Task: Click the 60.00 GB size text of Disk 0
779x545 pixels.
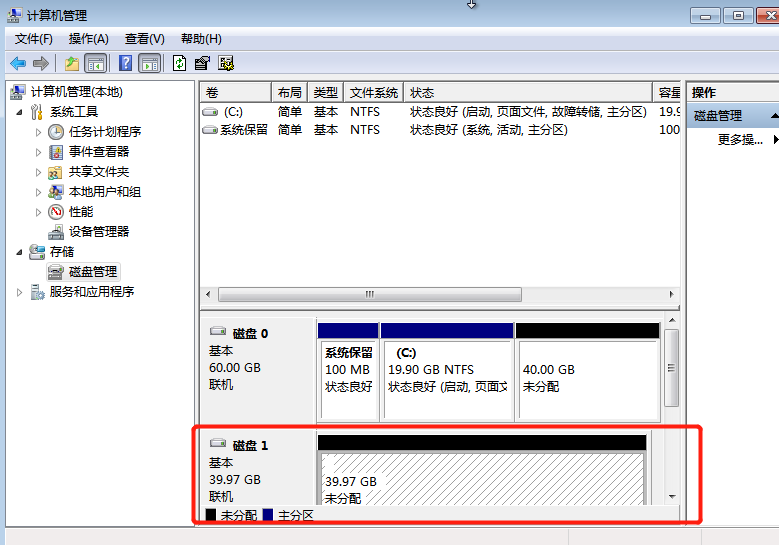Action: [235, 368]
